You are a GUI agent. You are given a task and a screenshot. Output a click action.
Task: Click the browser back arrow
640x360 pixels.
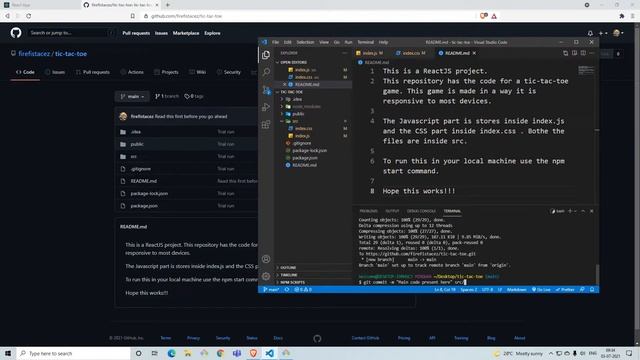point(7,16)
